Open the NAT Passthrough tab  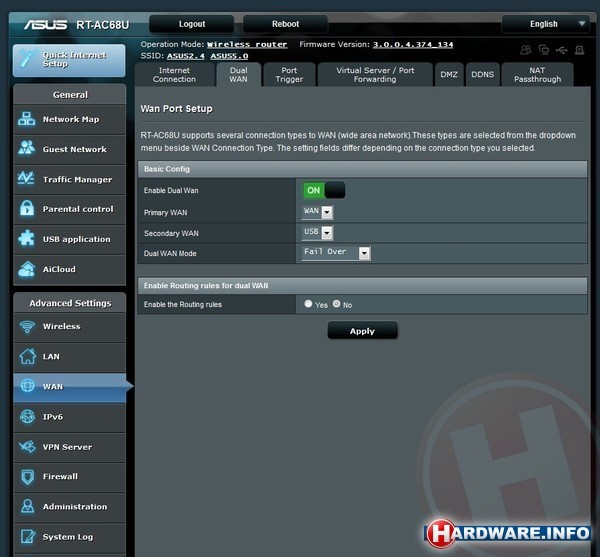point(537,75)
